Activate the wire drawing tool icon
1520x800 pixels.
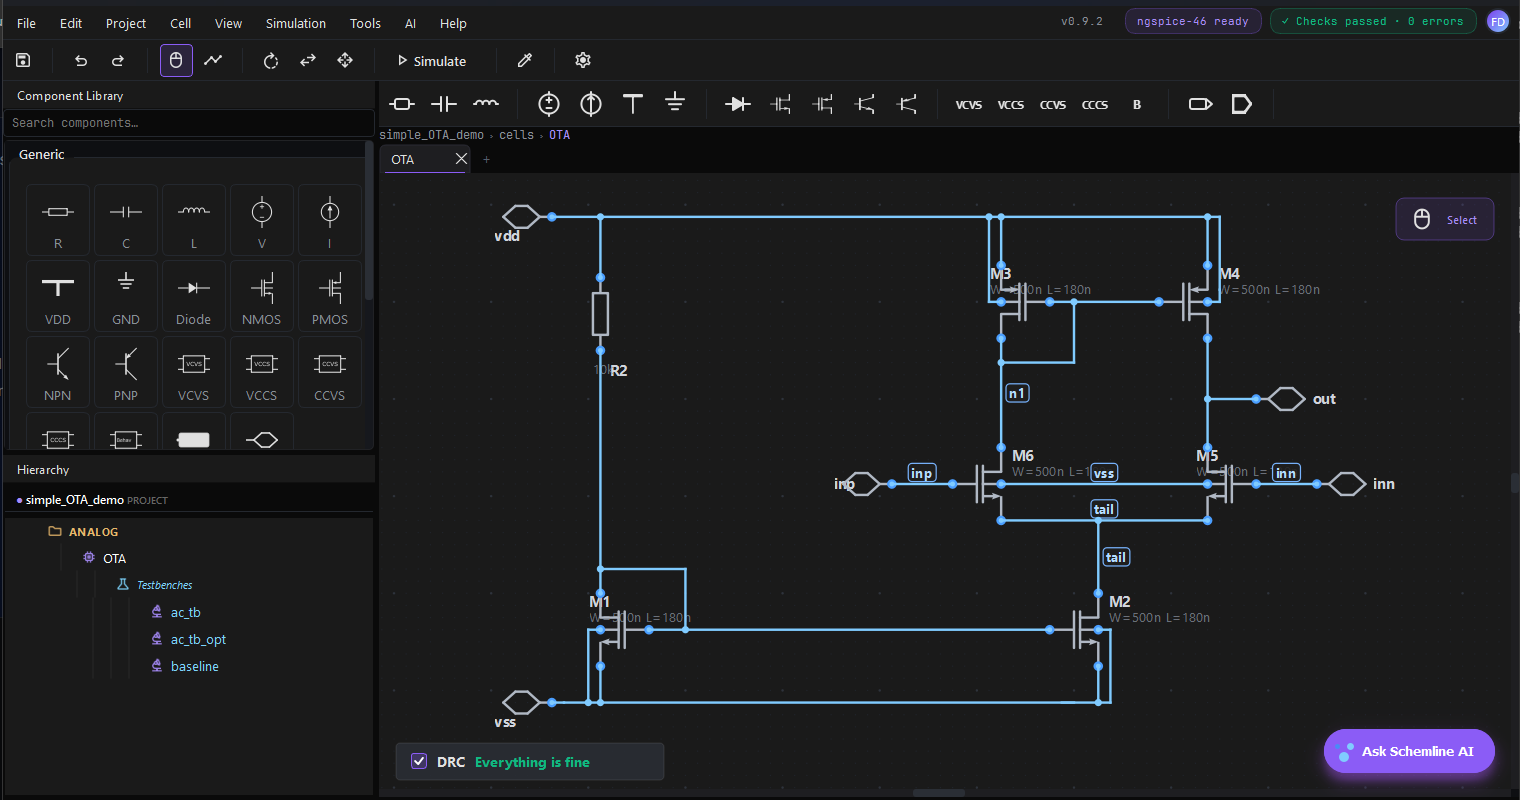(213, 61)
